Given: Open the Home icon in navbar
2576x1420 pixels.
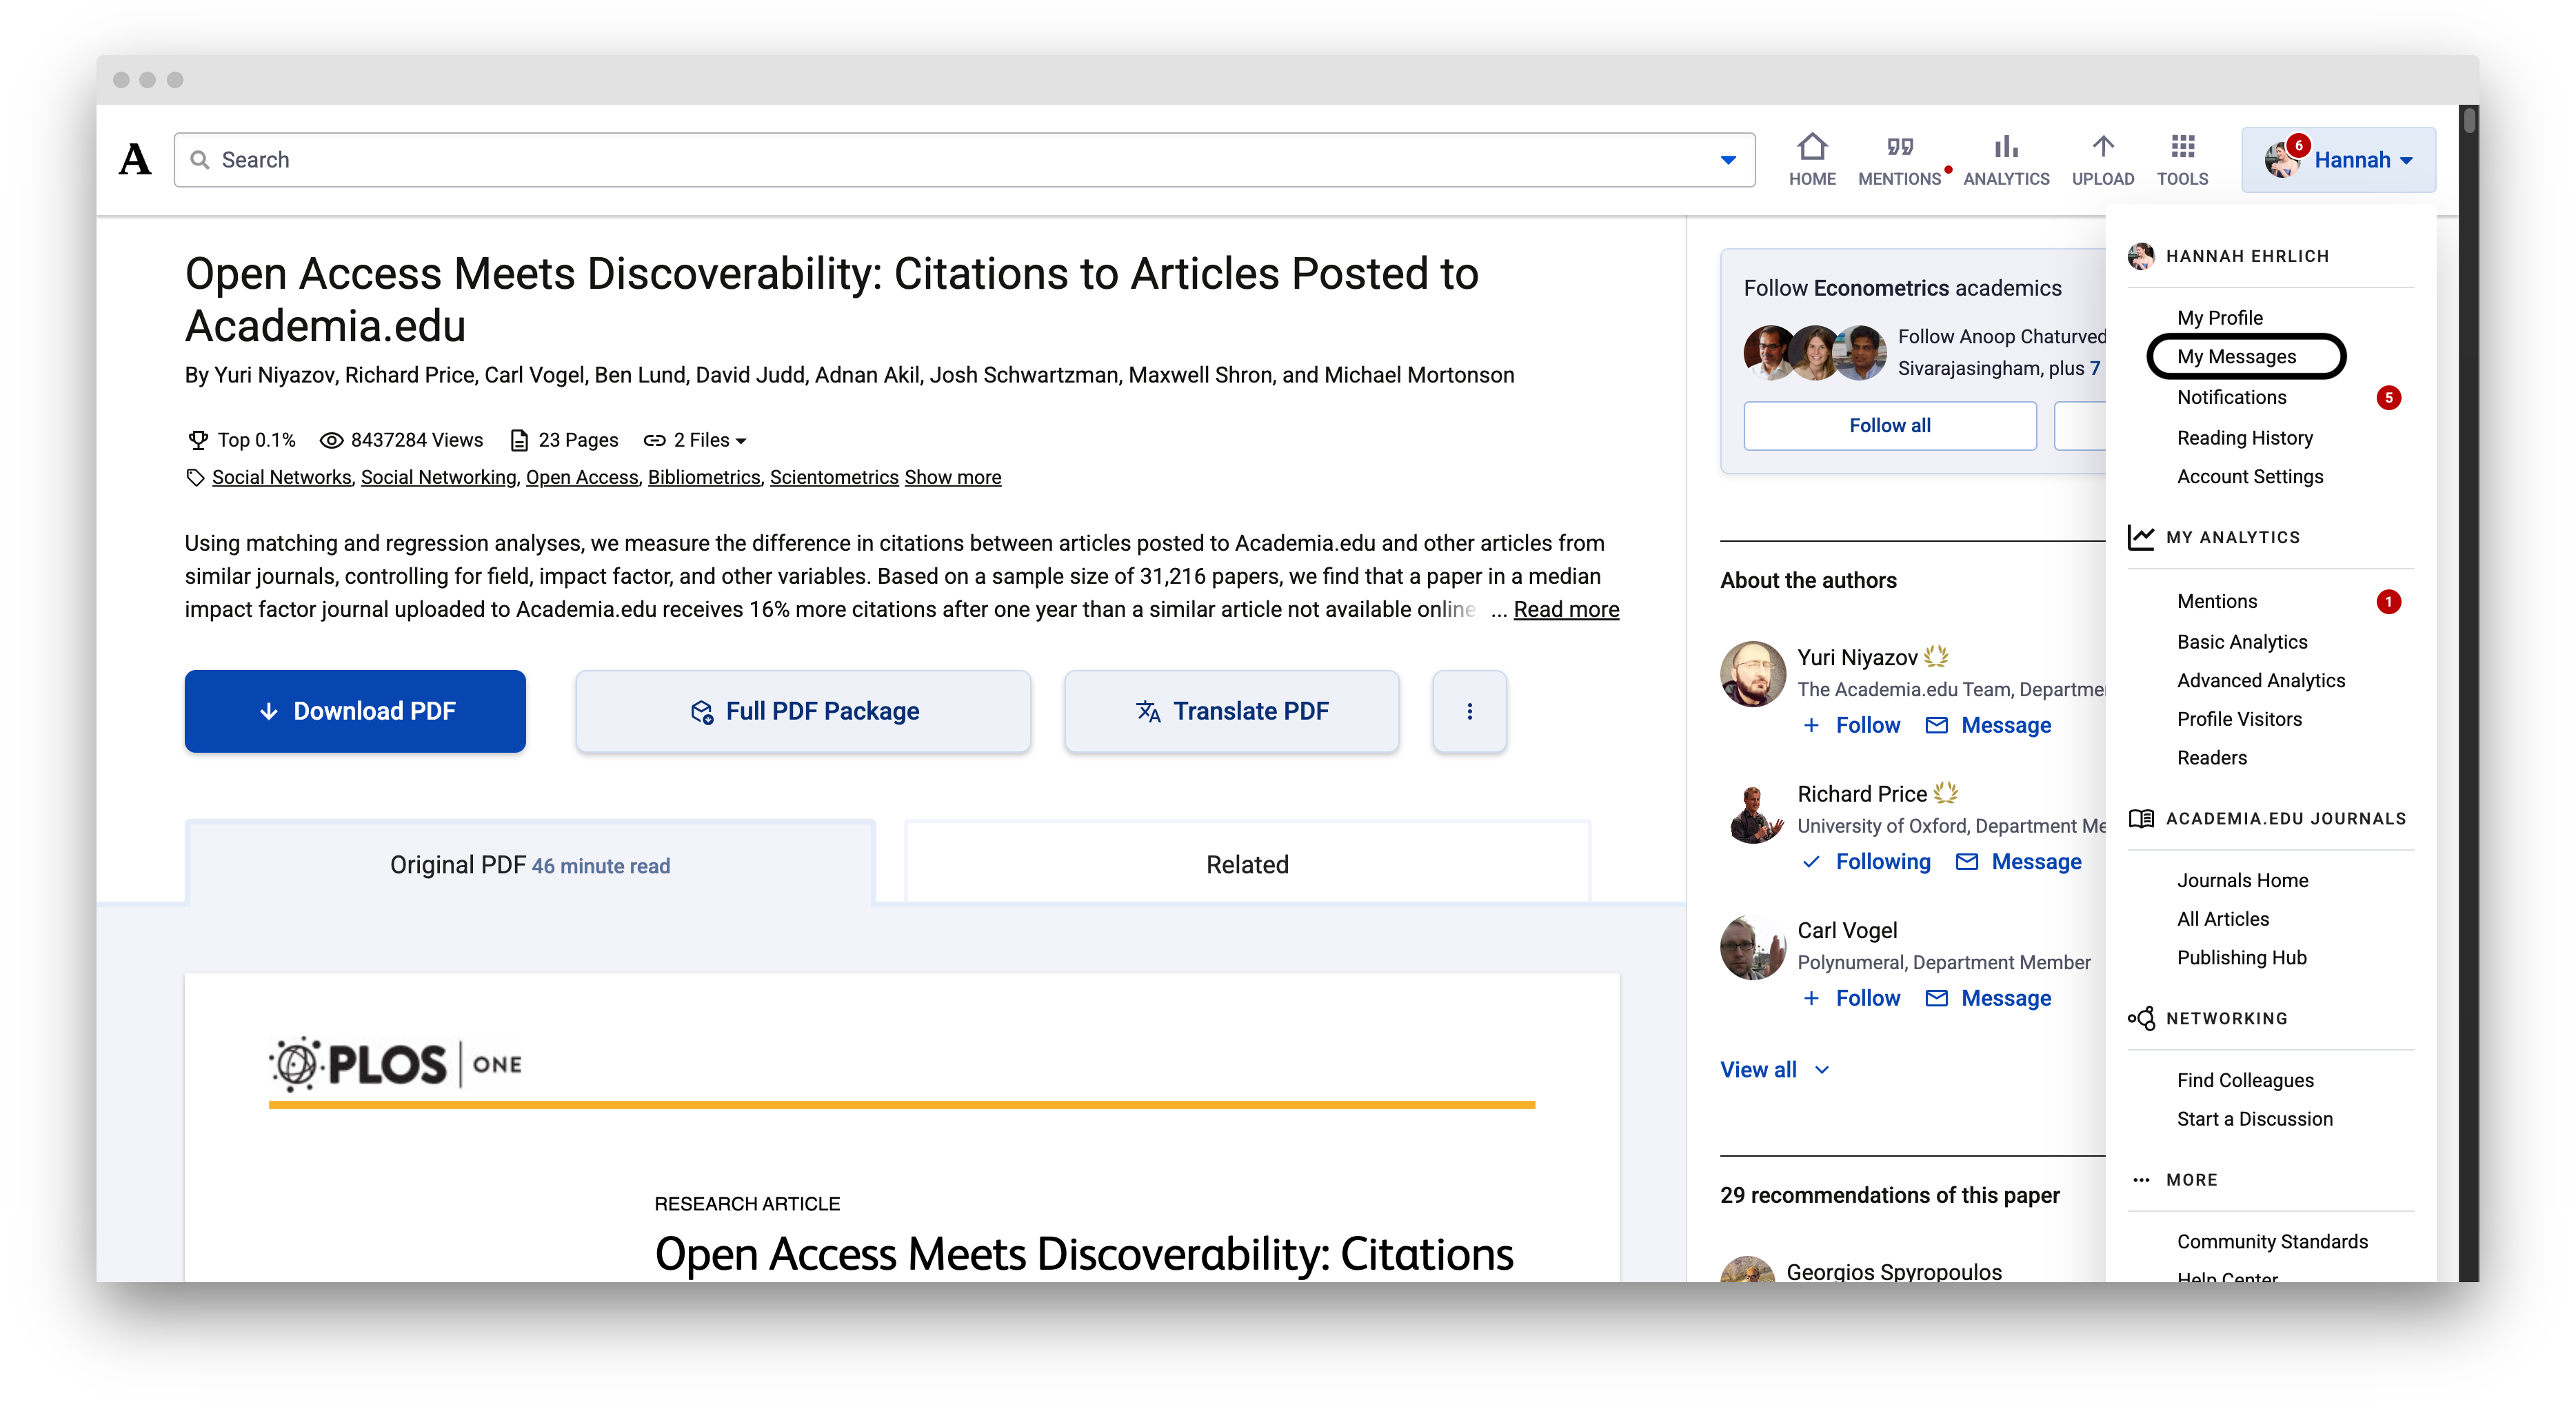Looking at the screenshot, I should coord(1811,147).
